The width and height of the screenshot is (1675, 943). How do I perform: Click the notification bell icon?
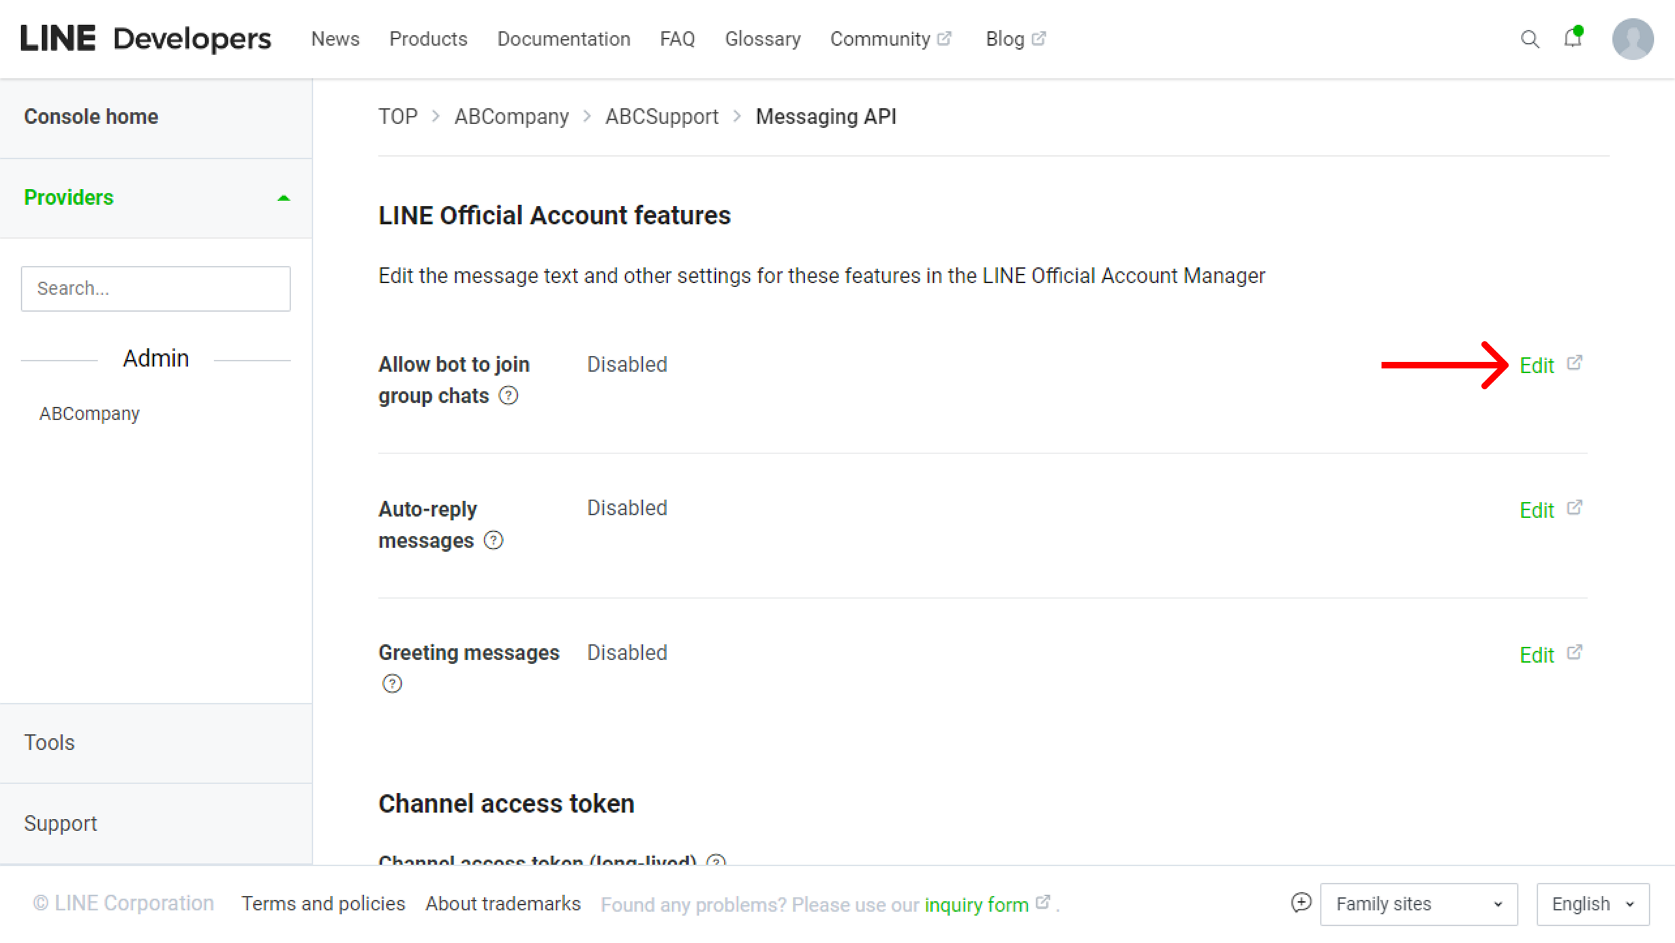click(x=1572, y=39)
